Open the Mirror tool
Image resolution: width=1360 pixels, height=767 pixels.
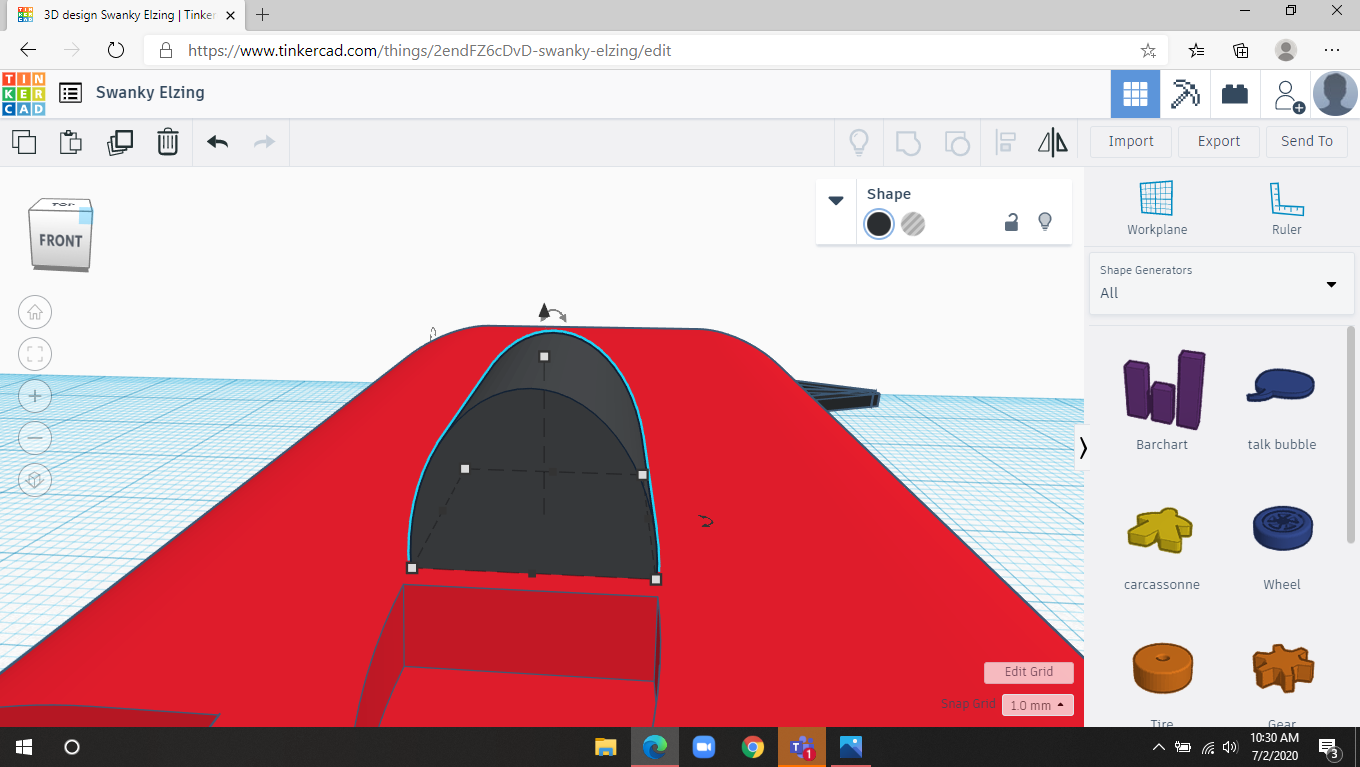tap(1051, 142)
